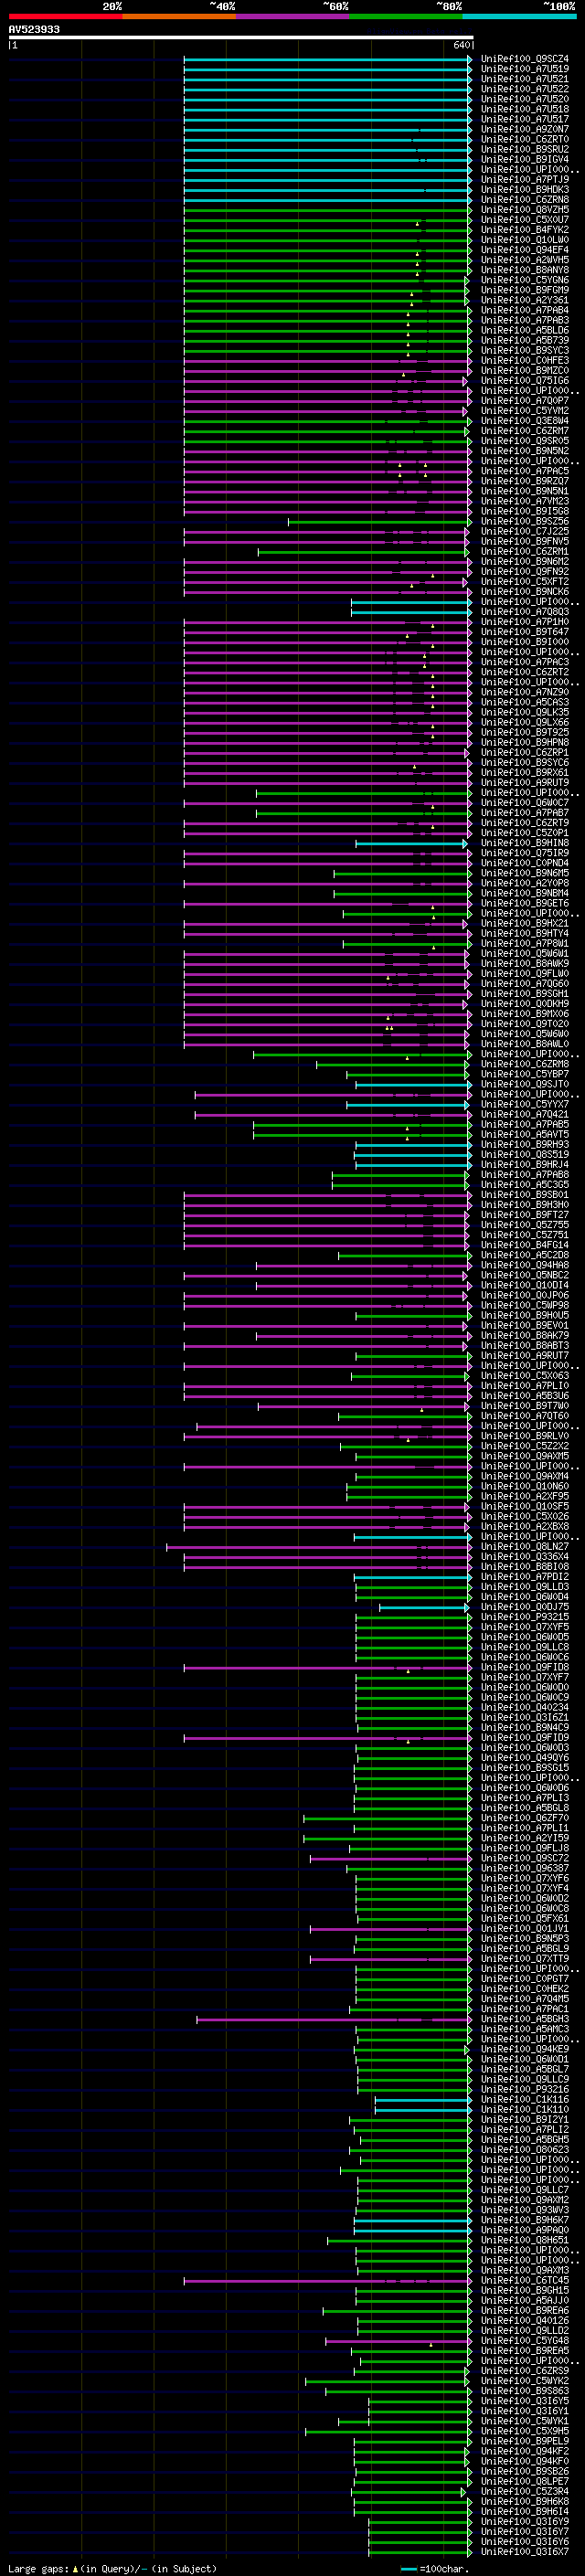Viewport: 585px width, 2576px height.
Task: Select the label UniRef100_A7PTJ9
Action: (524, 179)
